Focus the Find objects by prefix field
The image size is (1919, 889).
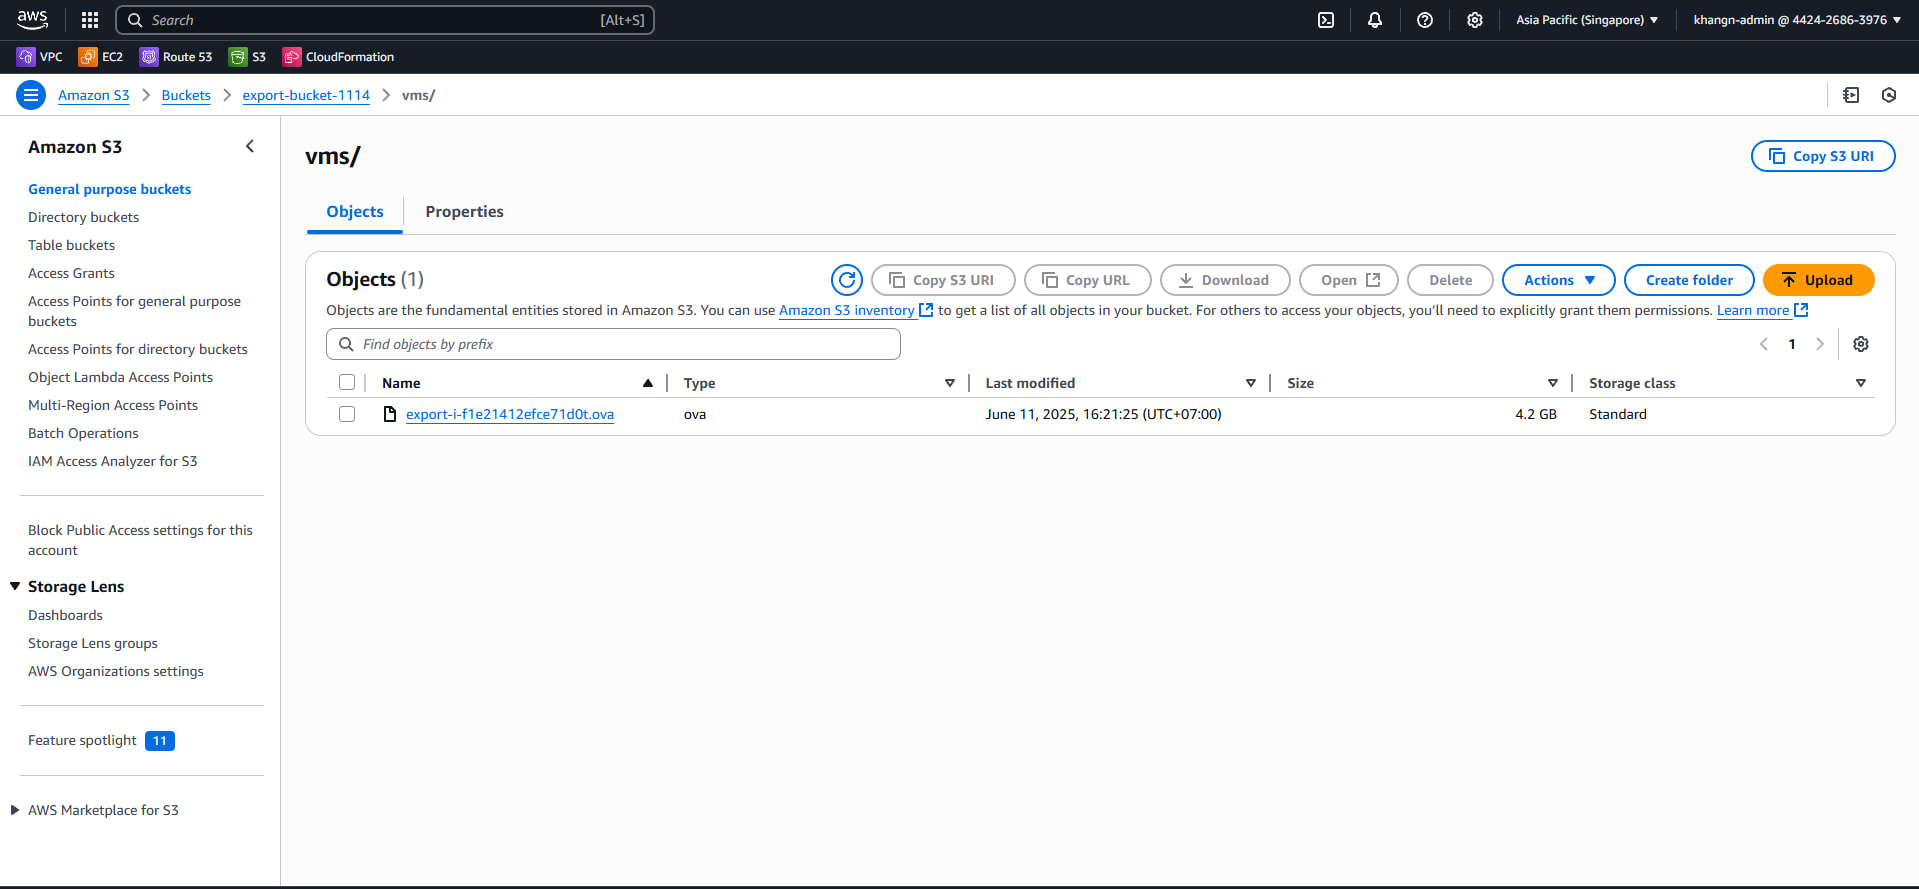pos(613,344)
